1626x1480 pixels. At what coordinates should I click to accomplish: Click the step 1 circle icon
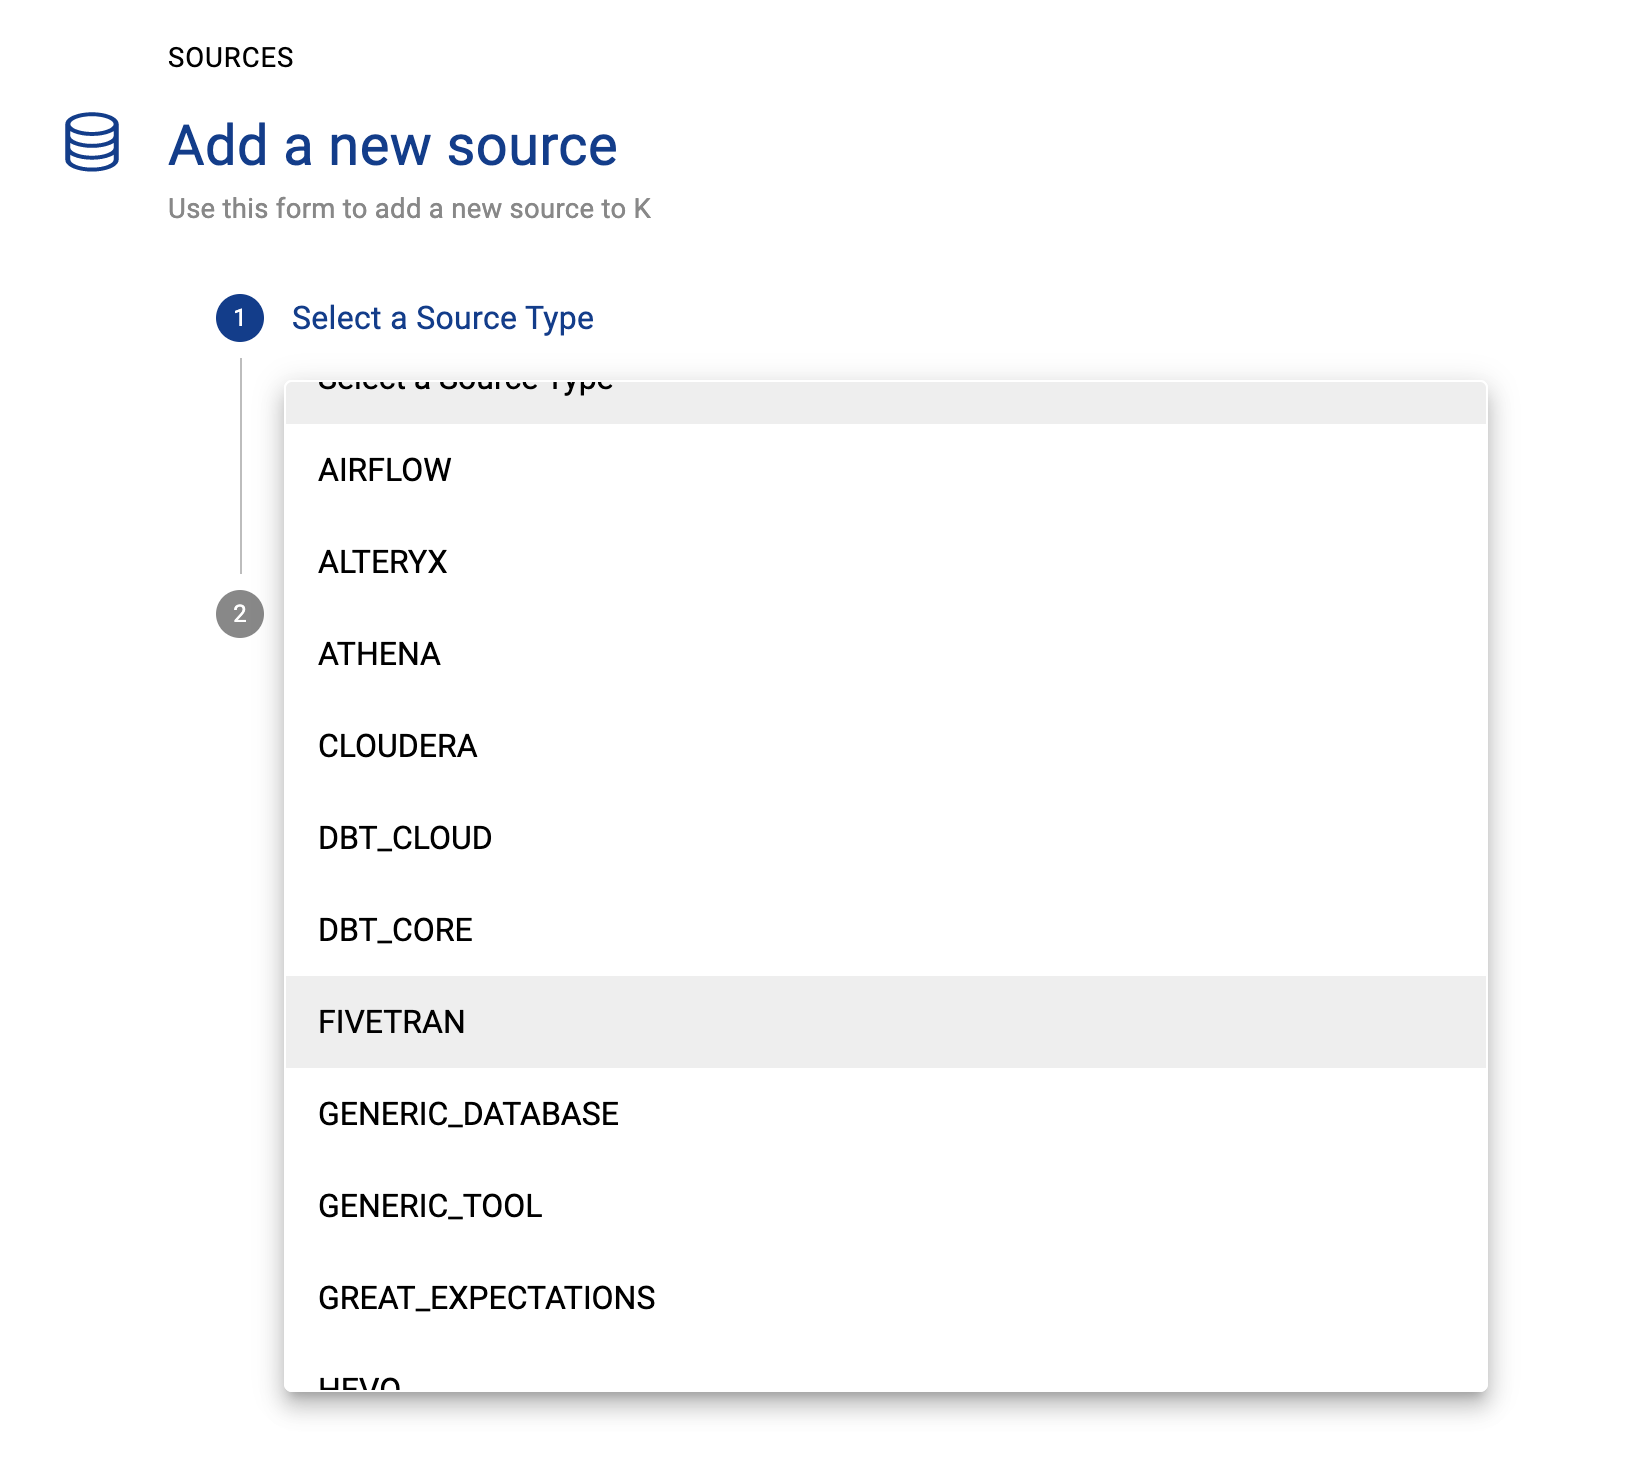(x=240, y=318)
